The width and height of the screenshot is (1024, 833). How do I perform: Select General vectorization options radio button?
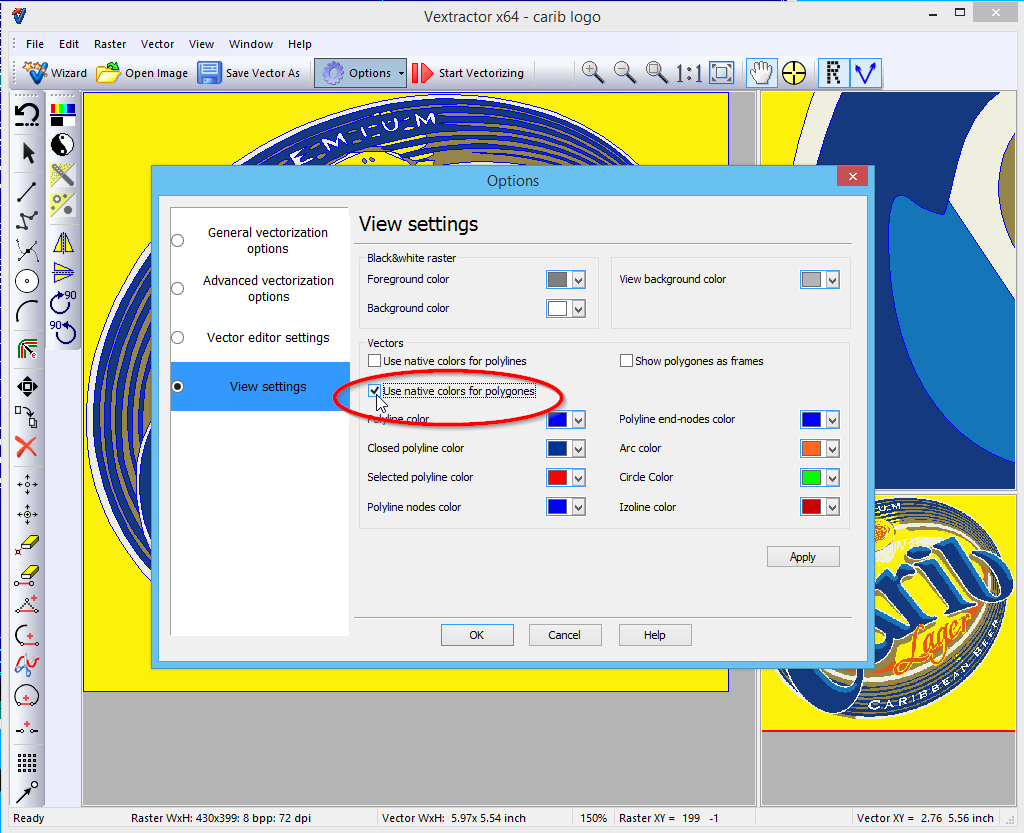coord(178,240)
